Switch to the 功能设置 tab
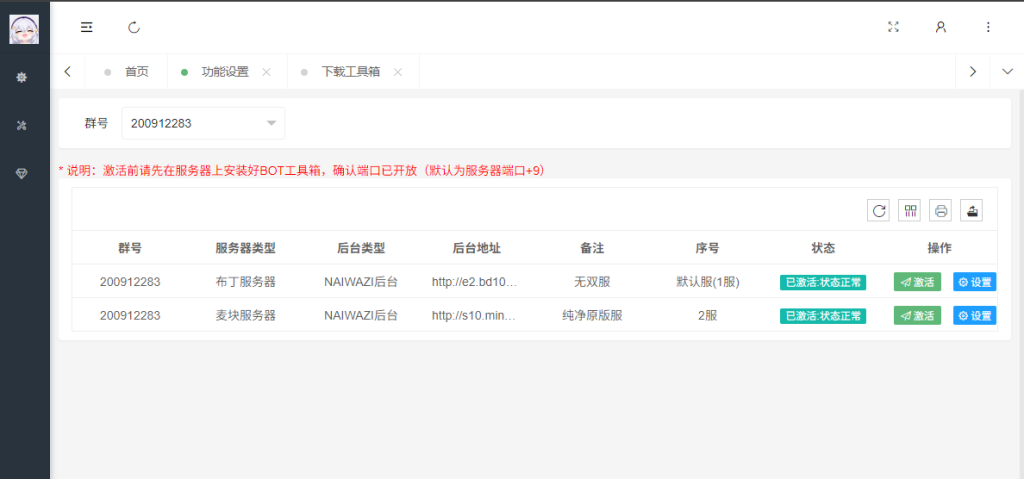The width and height of the screenshot is (1024, 479). click(225, 72)
